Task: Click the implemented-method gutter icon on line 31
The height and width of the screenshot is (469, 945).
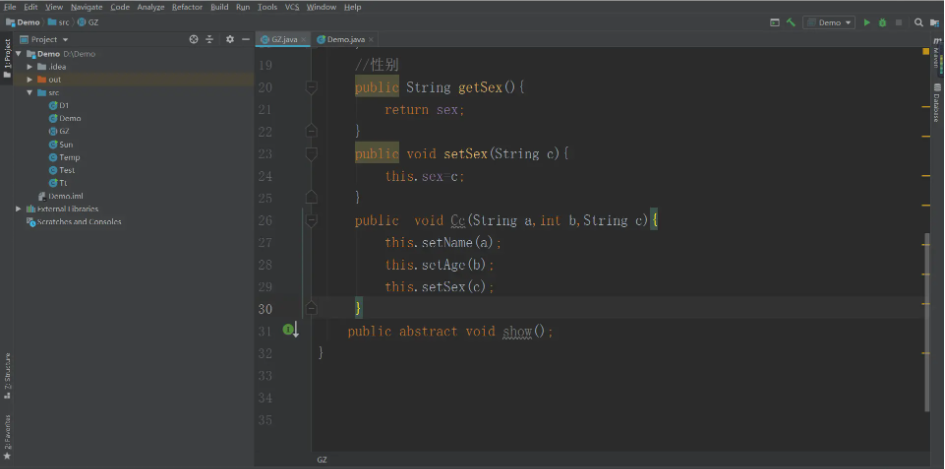Action: tap(291, 330)
